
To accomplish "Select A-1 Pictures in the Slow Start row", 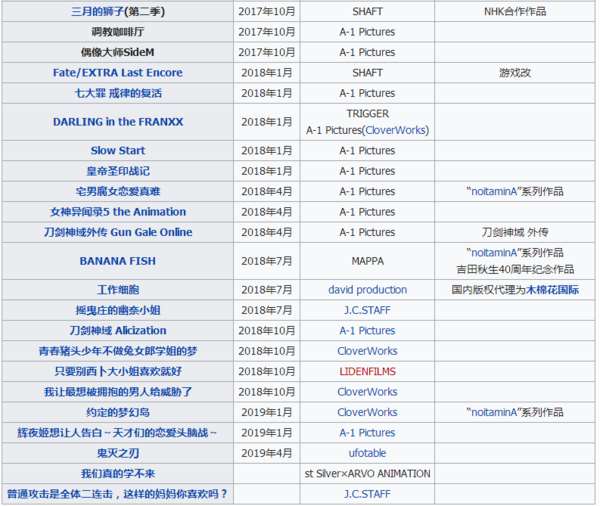I will pos(367,150).
